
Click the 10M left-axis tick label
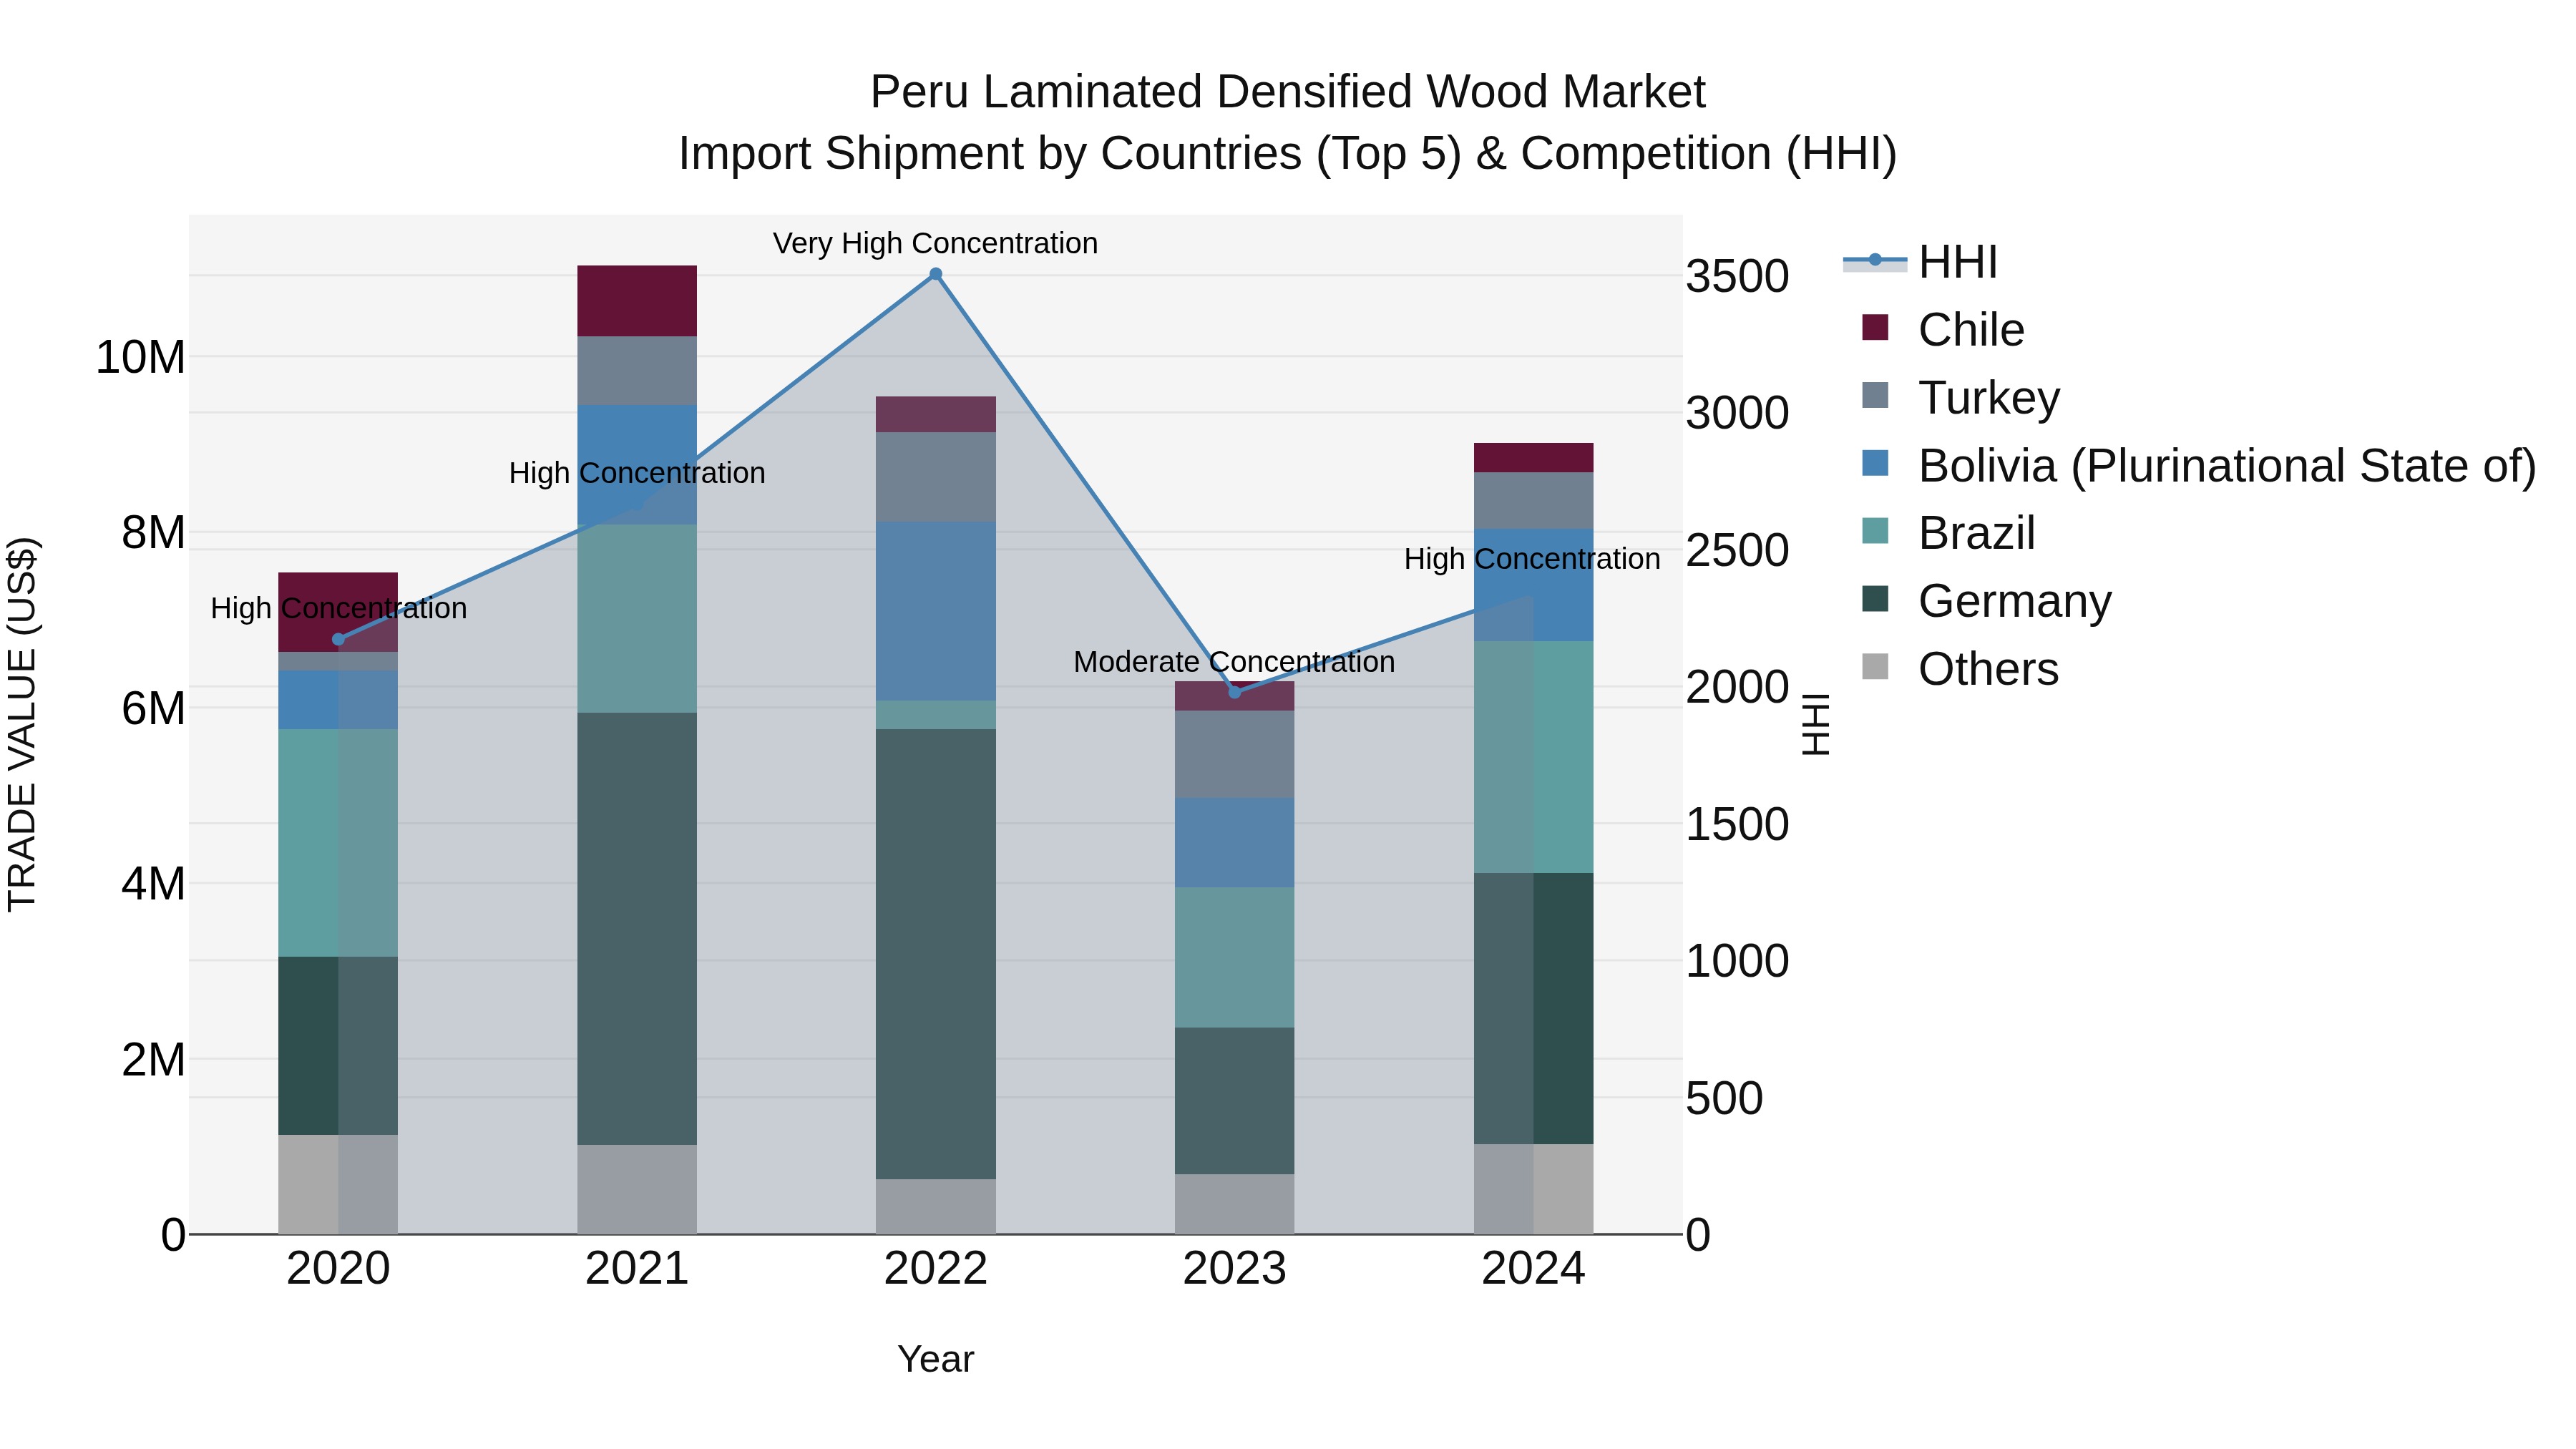click(x=140, y=357)
